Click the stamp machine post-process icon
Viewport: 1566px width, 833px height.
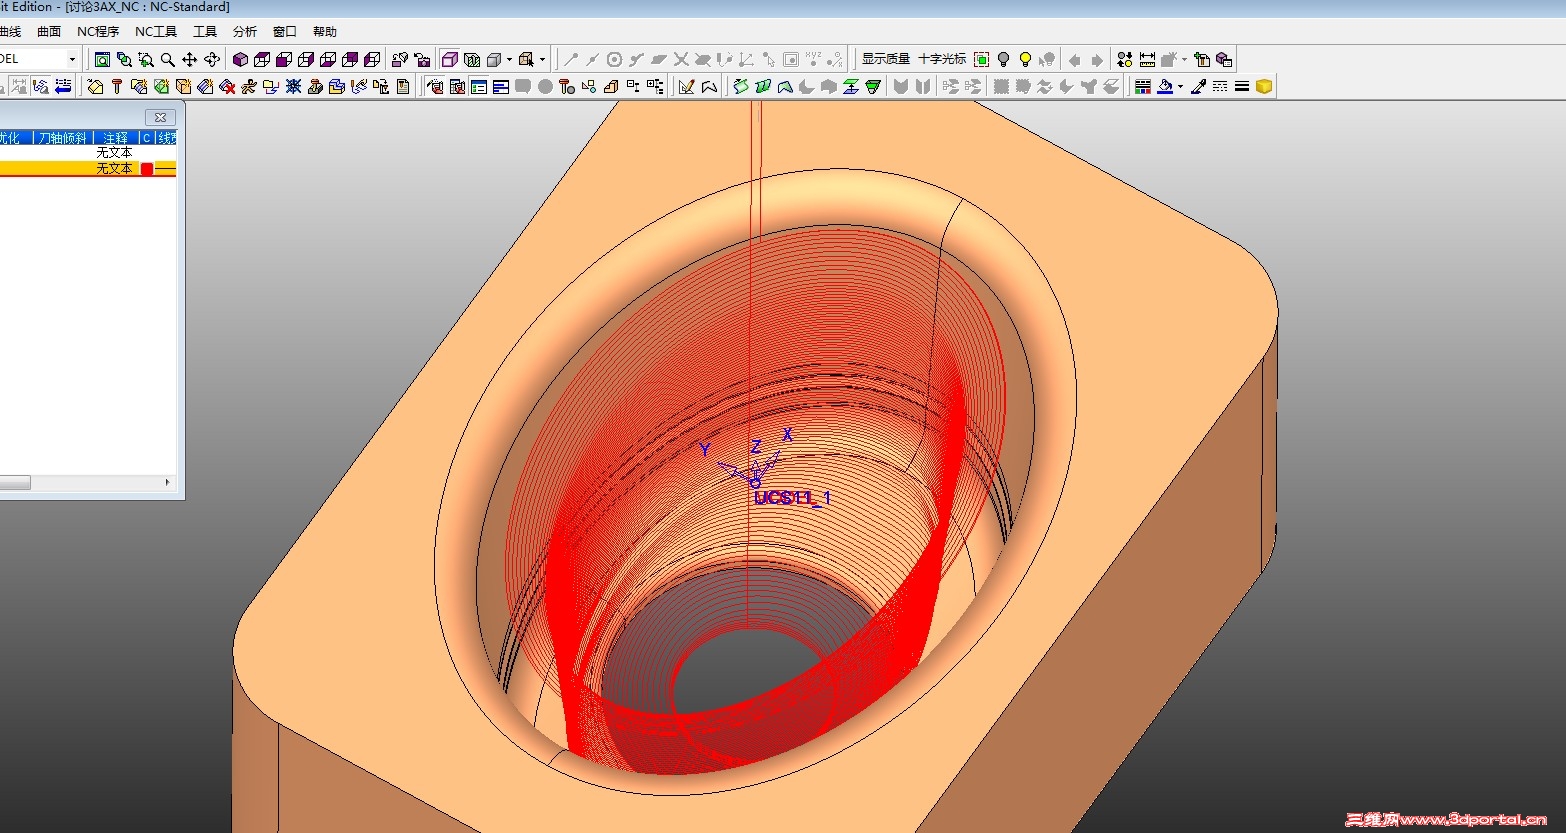click(315, 87)
